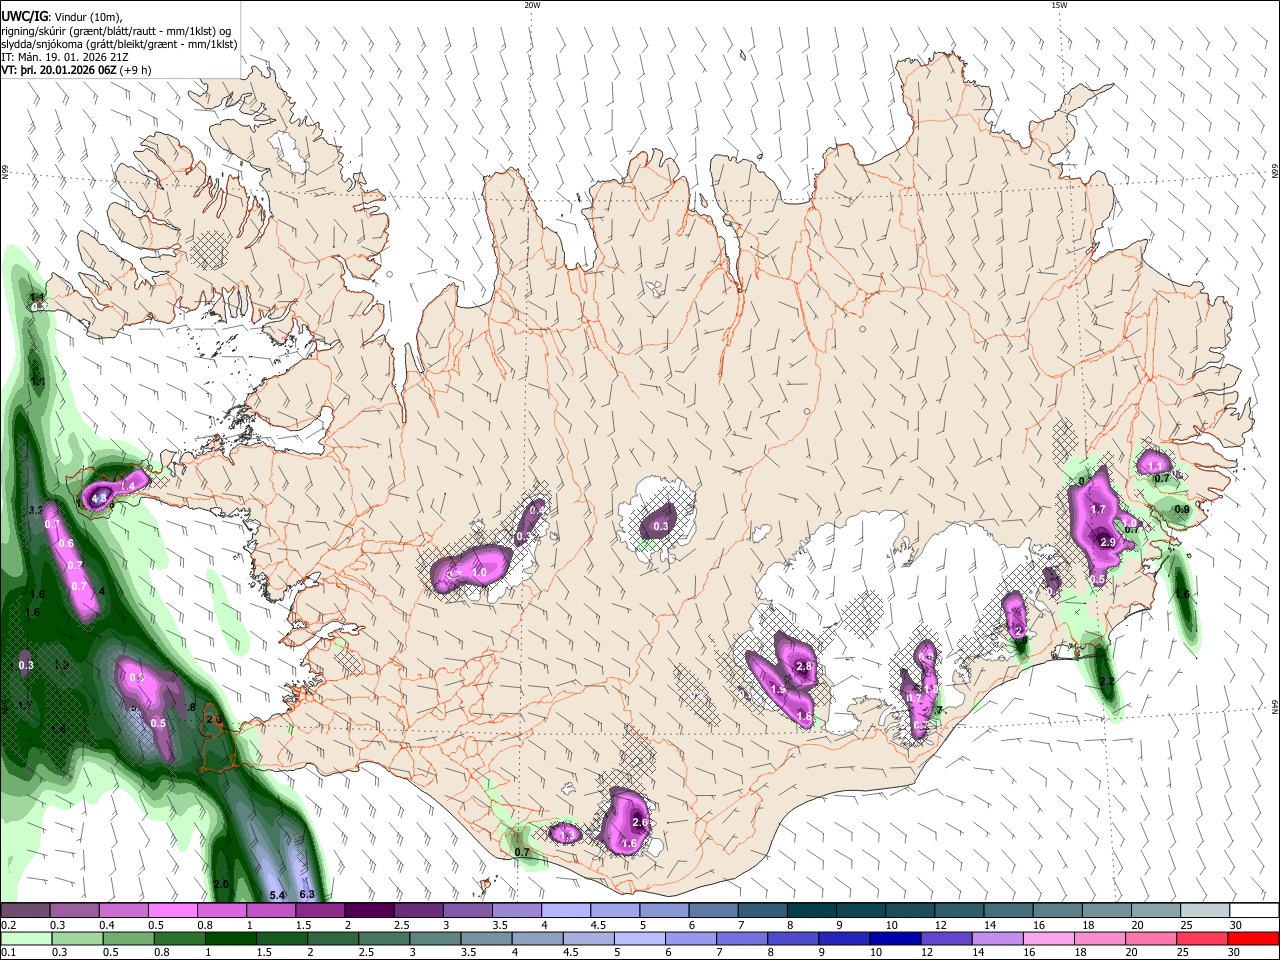Image resolution: width=1280 pixels, height=960 pixels.
Task: Click the '0.1' rain legend label
Action: coord(7,952)
